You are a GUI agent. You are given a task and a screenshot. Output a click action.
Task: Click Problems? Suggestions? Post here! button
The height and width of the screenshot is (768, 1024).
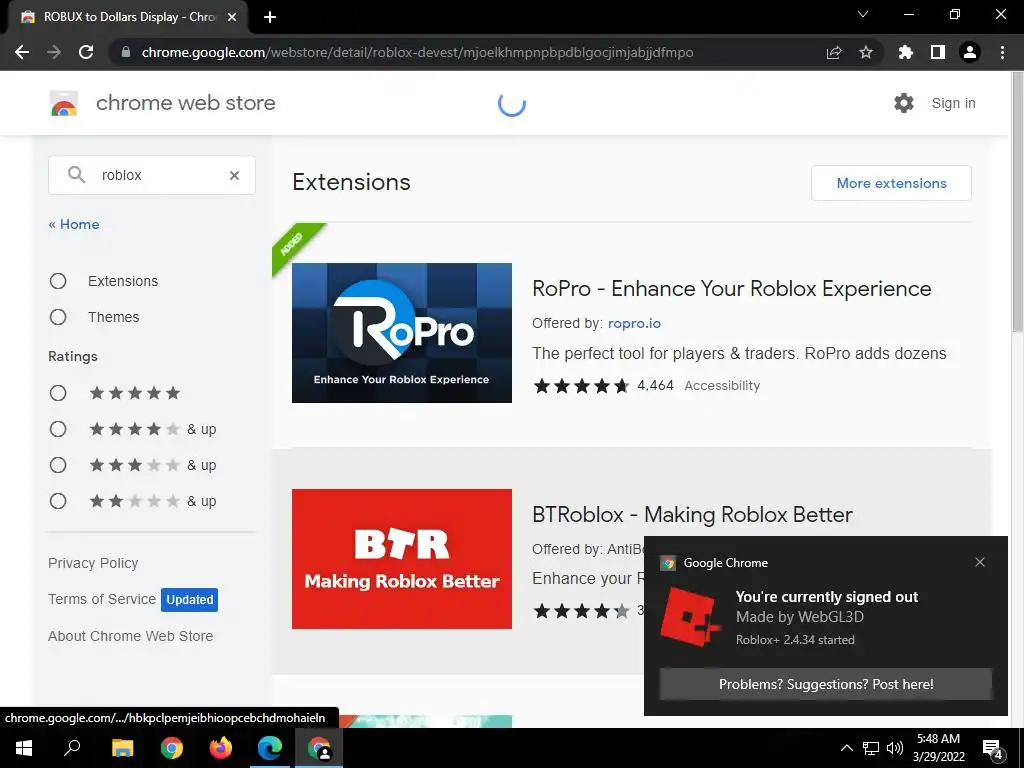[825, 684]
